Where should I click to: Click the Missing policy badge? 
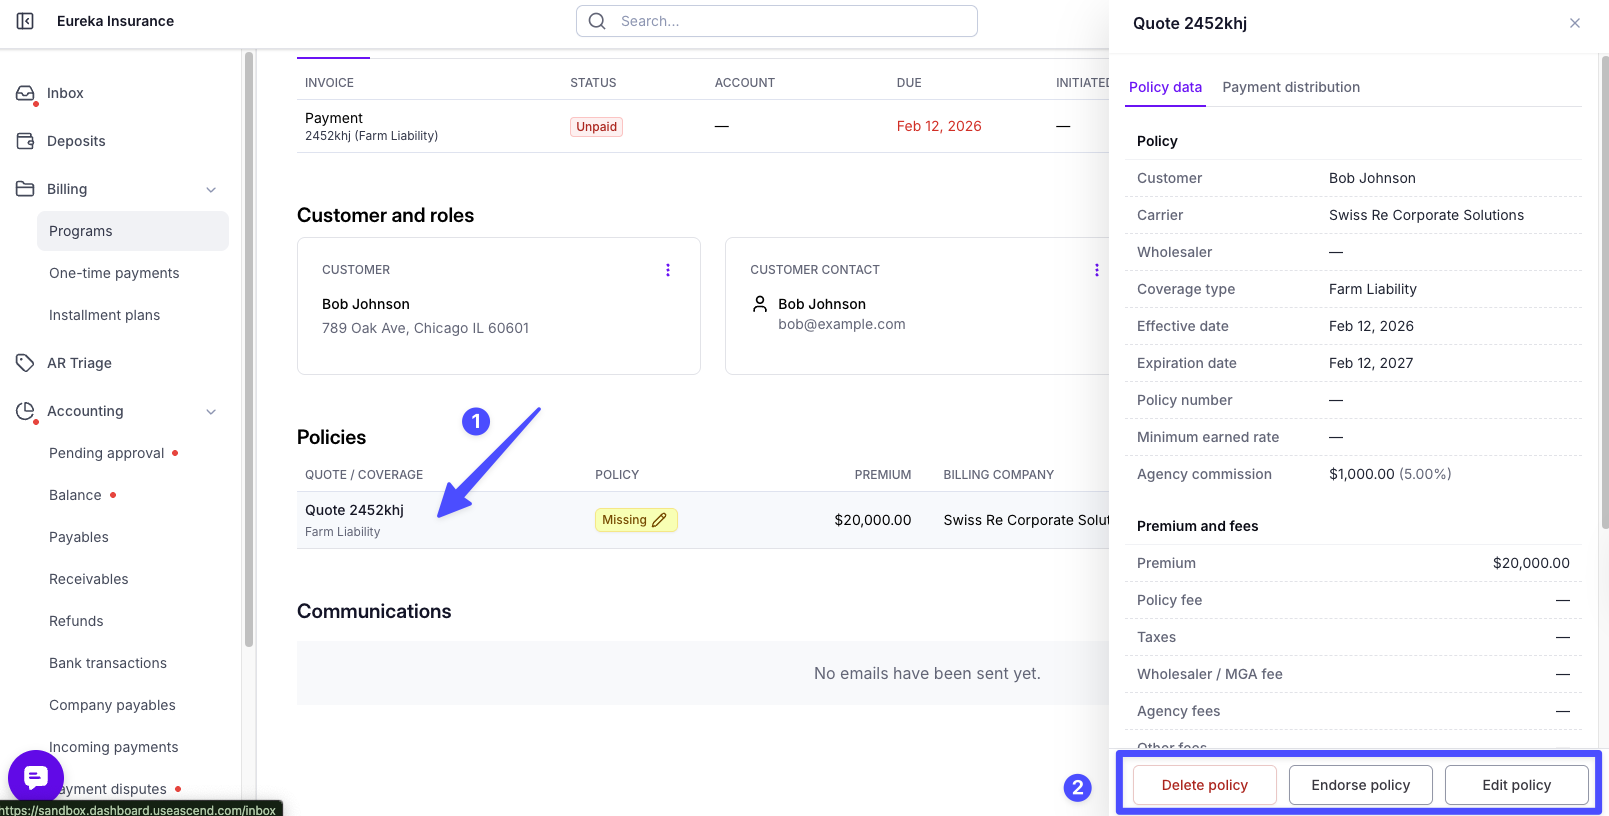pos(636,520)
